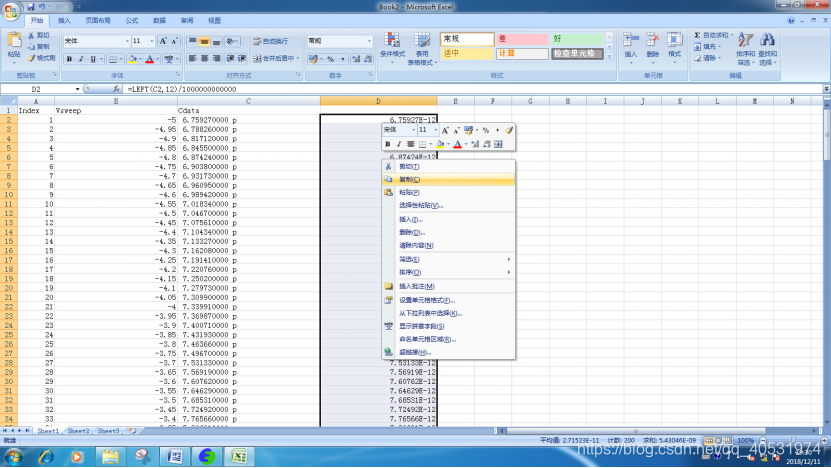Open mini toolbar font size dropdown

[x=436, y=130]
